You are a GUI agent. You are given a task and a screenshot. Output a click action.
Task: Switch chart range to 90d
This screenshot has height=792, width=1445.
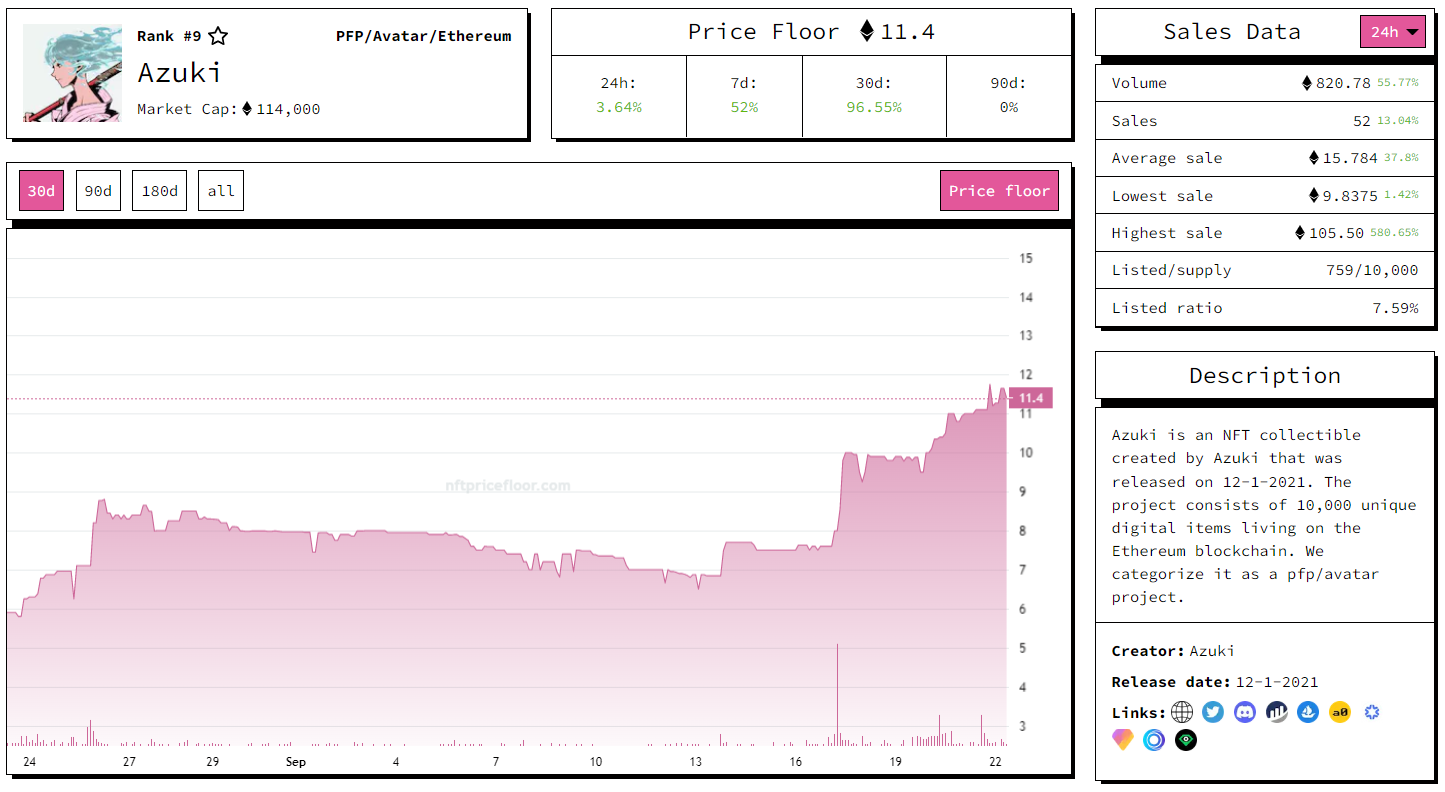[x=98, y=191]
